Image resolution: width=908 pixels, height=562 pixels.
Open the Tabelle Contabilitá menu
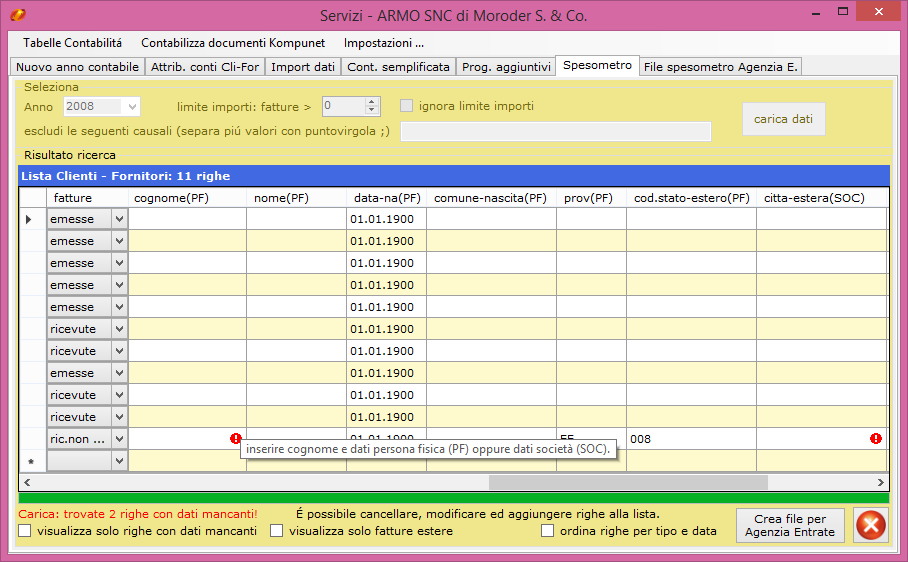coord(72,43)
